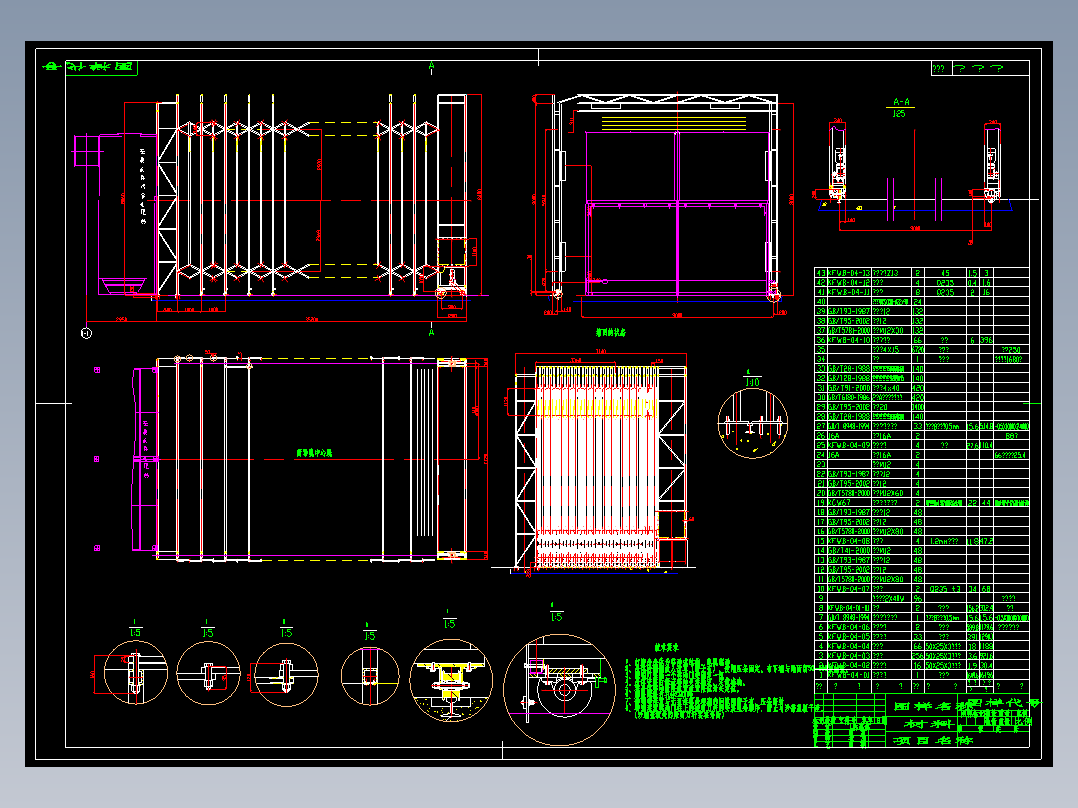Click the GB/T93-1987 cell in row 39
Screen dimensions: 1078x808
pyautogui.click(x=849, y=311)
